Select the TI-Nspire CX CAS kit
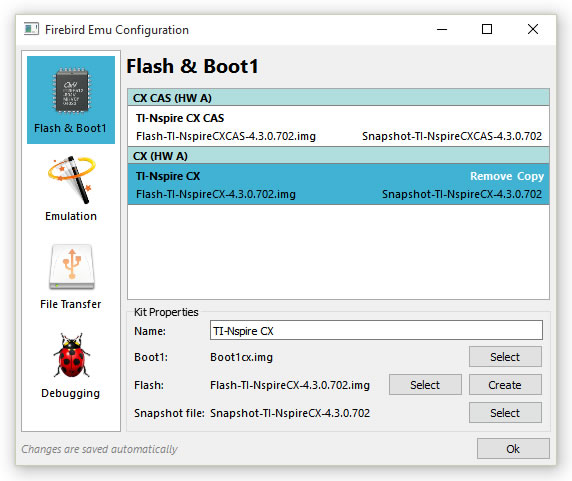 [x=338, y=127]
